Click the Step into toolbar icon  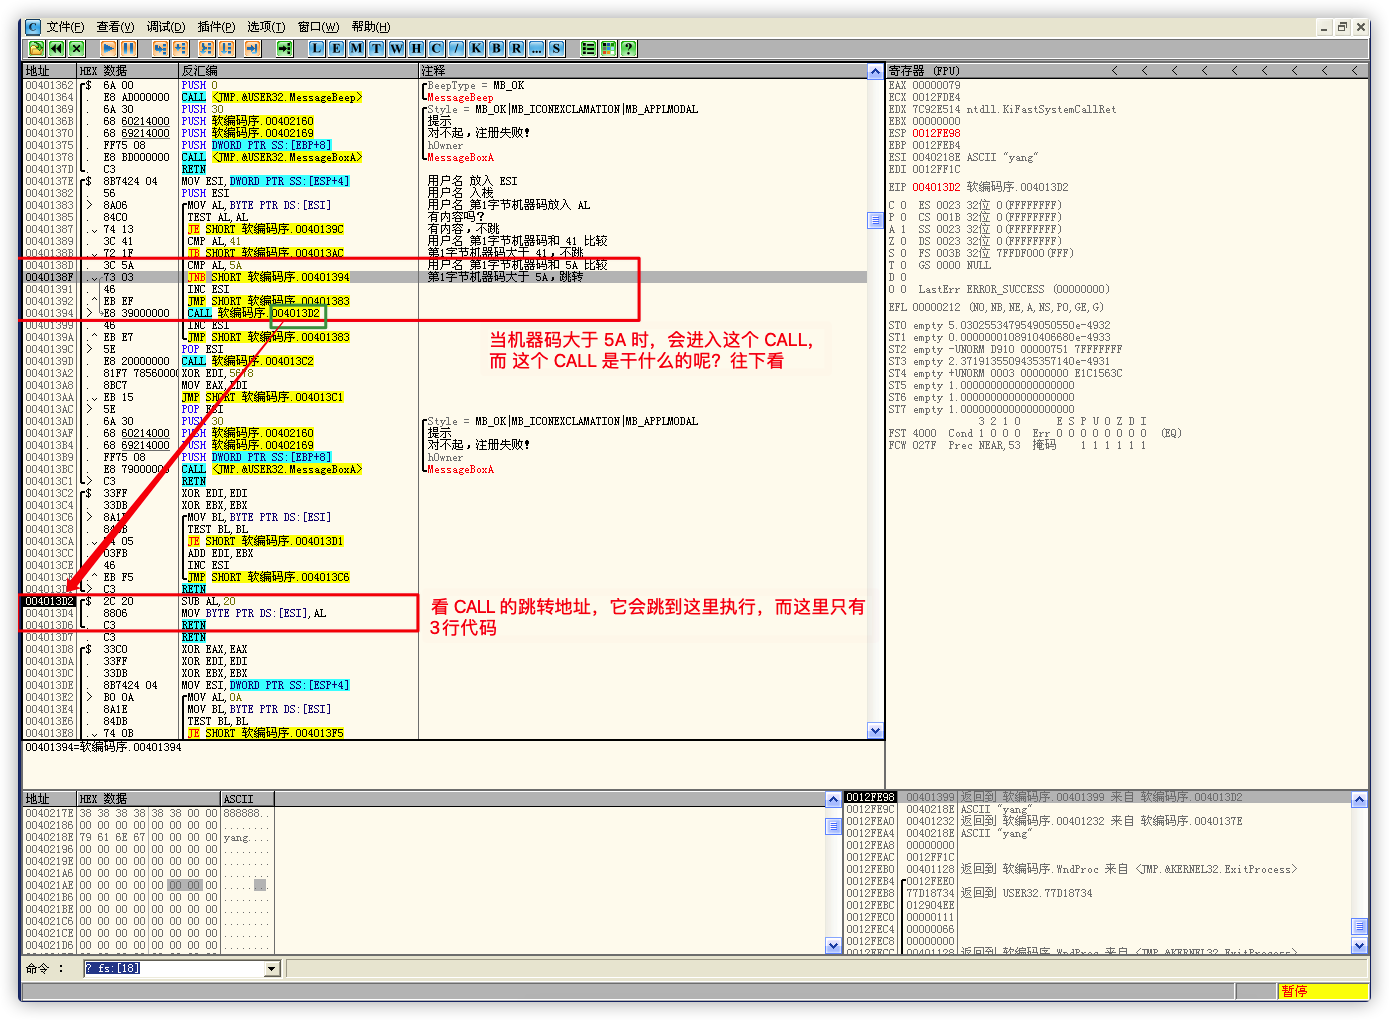point(160,48)
